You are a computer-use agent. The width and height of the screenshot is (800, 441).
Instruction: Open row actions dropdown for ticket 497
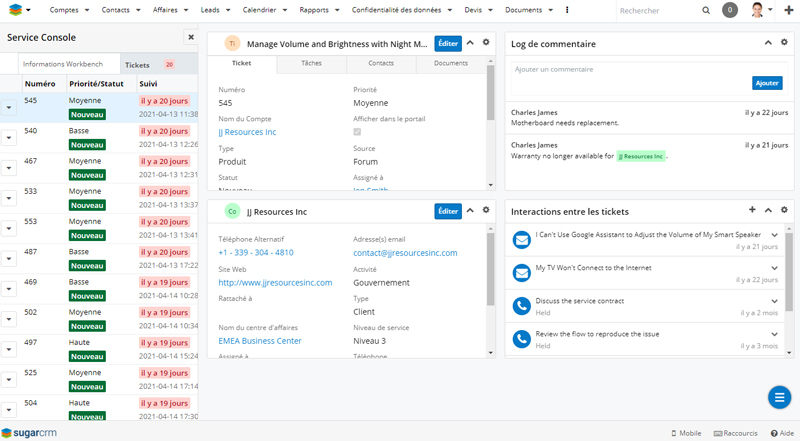point(9,350)
